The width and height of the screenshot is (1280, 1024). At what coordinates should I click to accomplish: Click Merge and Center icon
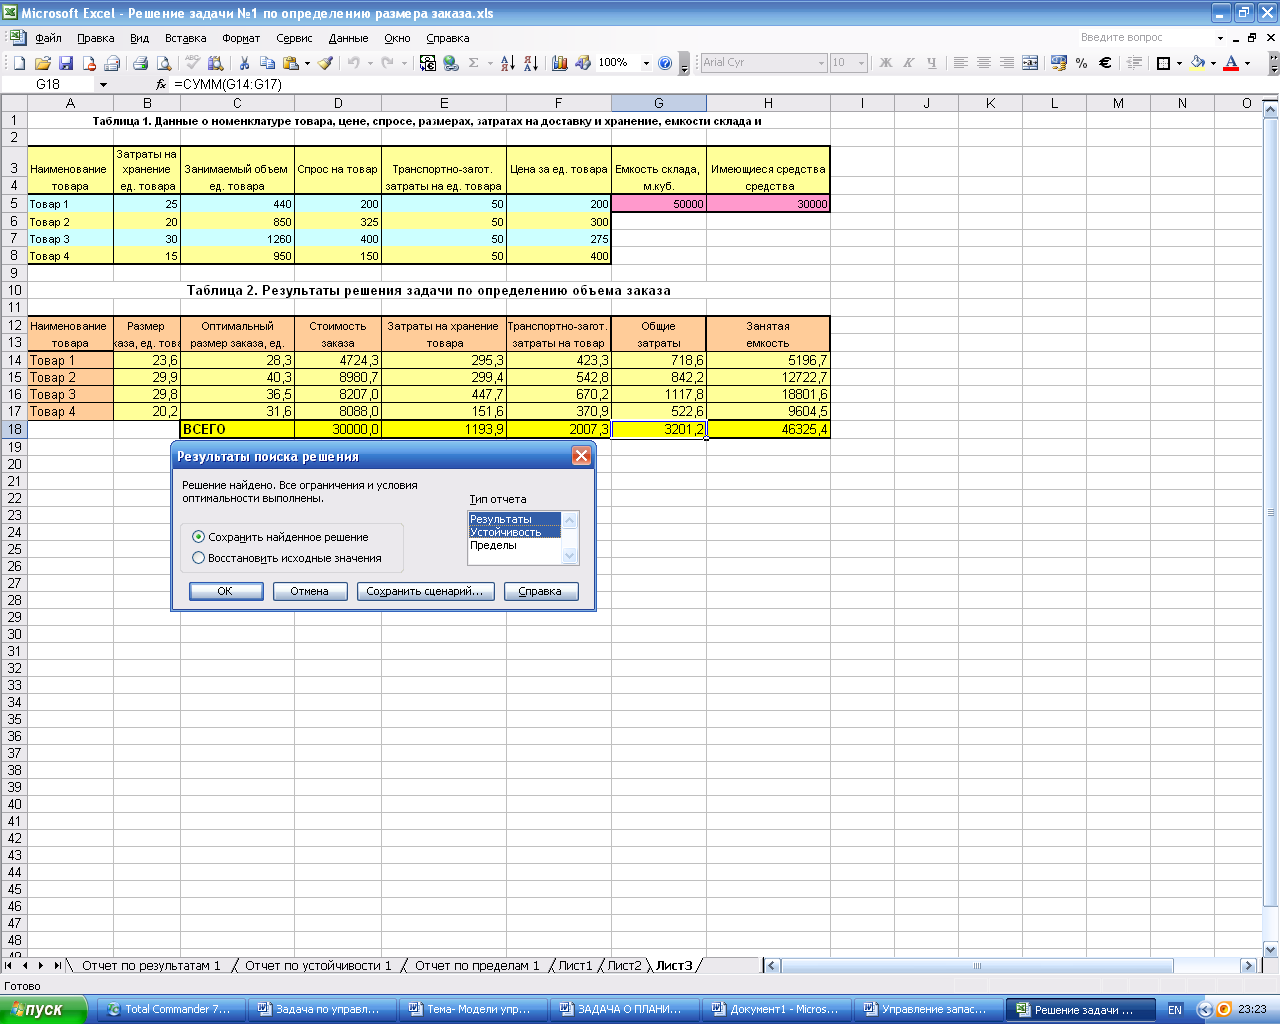1030,63
